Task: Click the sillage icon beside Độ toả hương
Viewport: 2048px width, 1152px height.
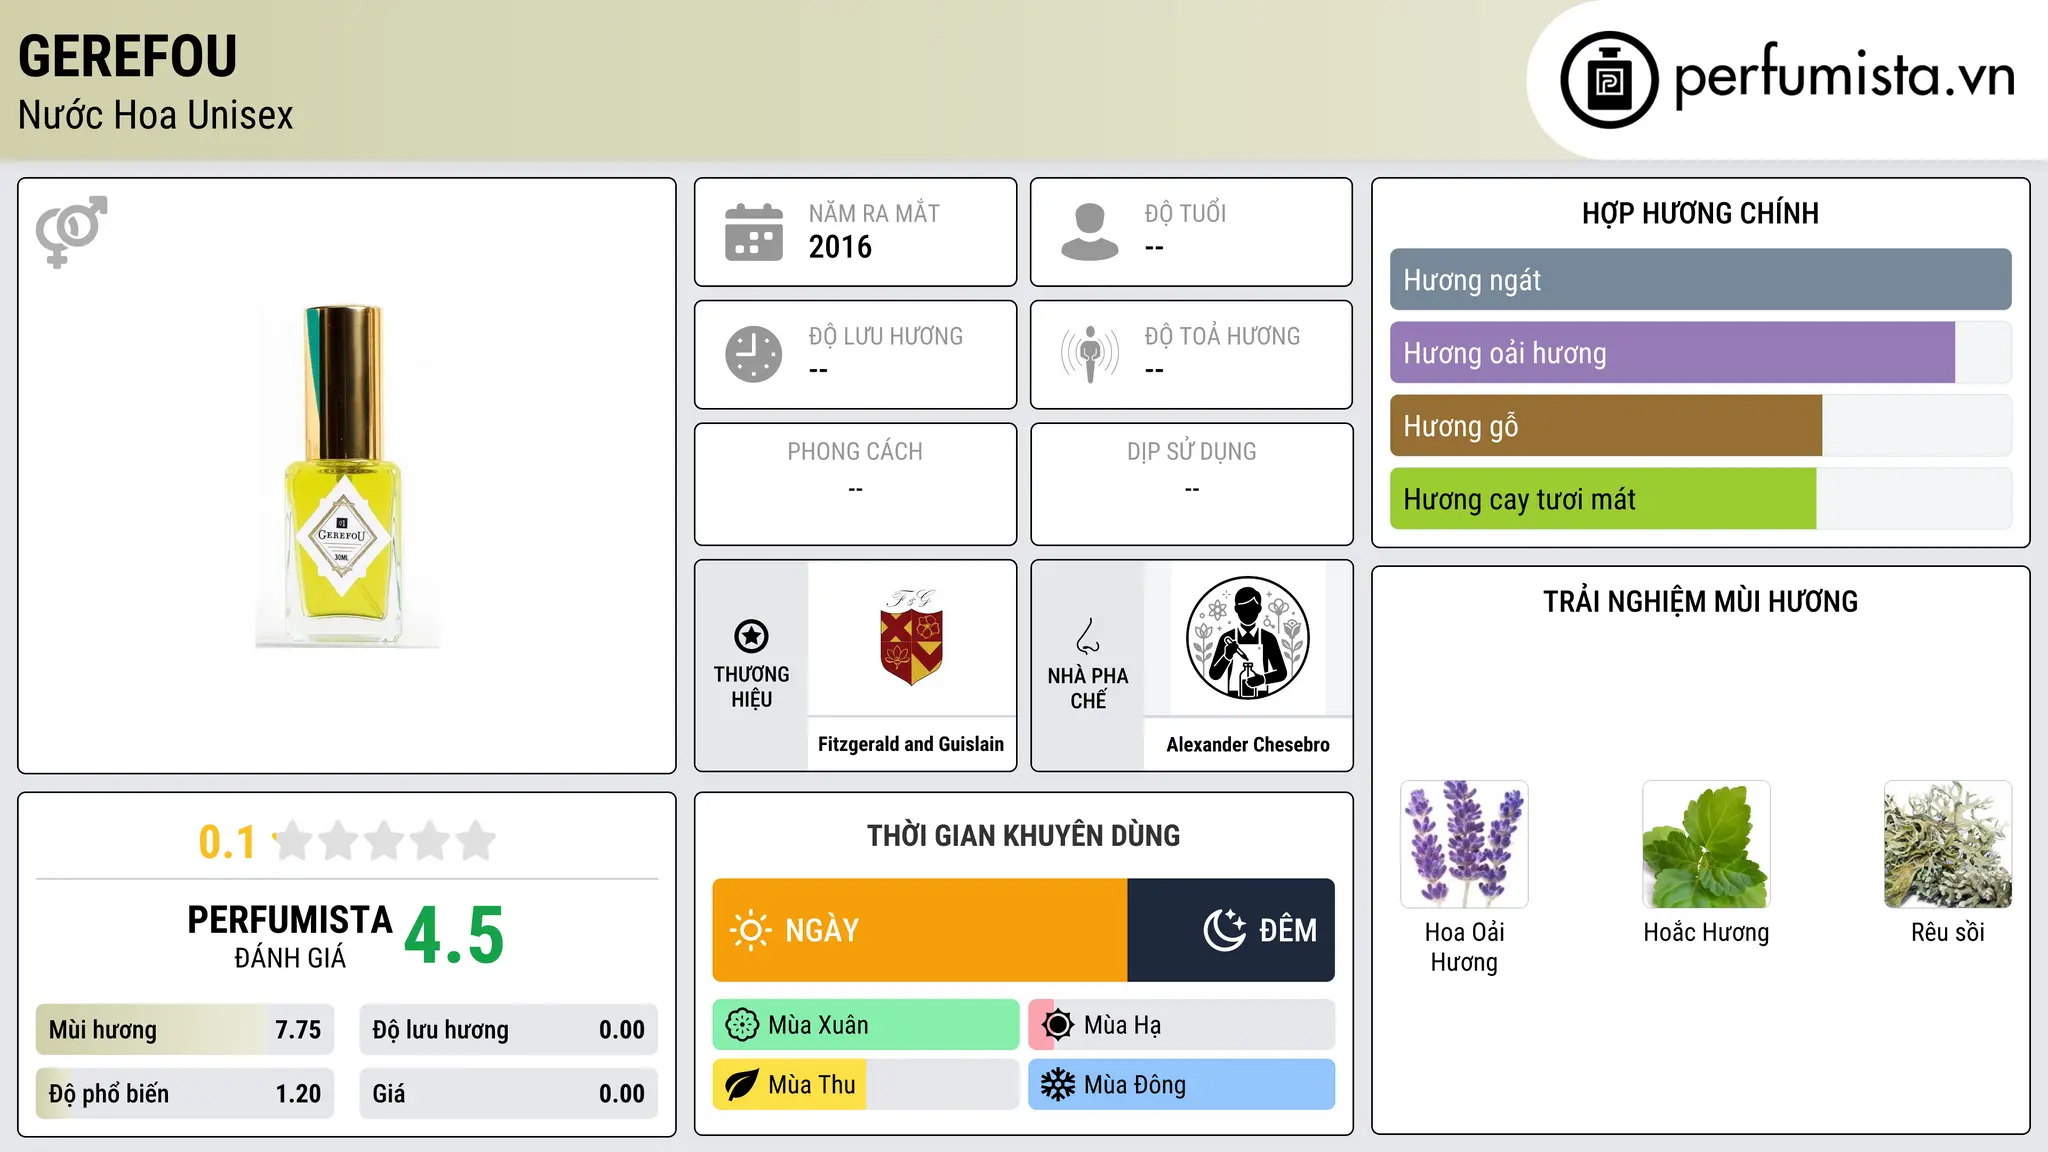Action: [x=1090, y=354]
